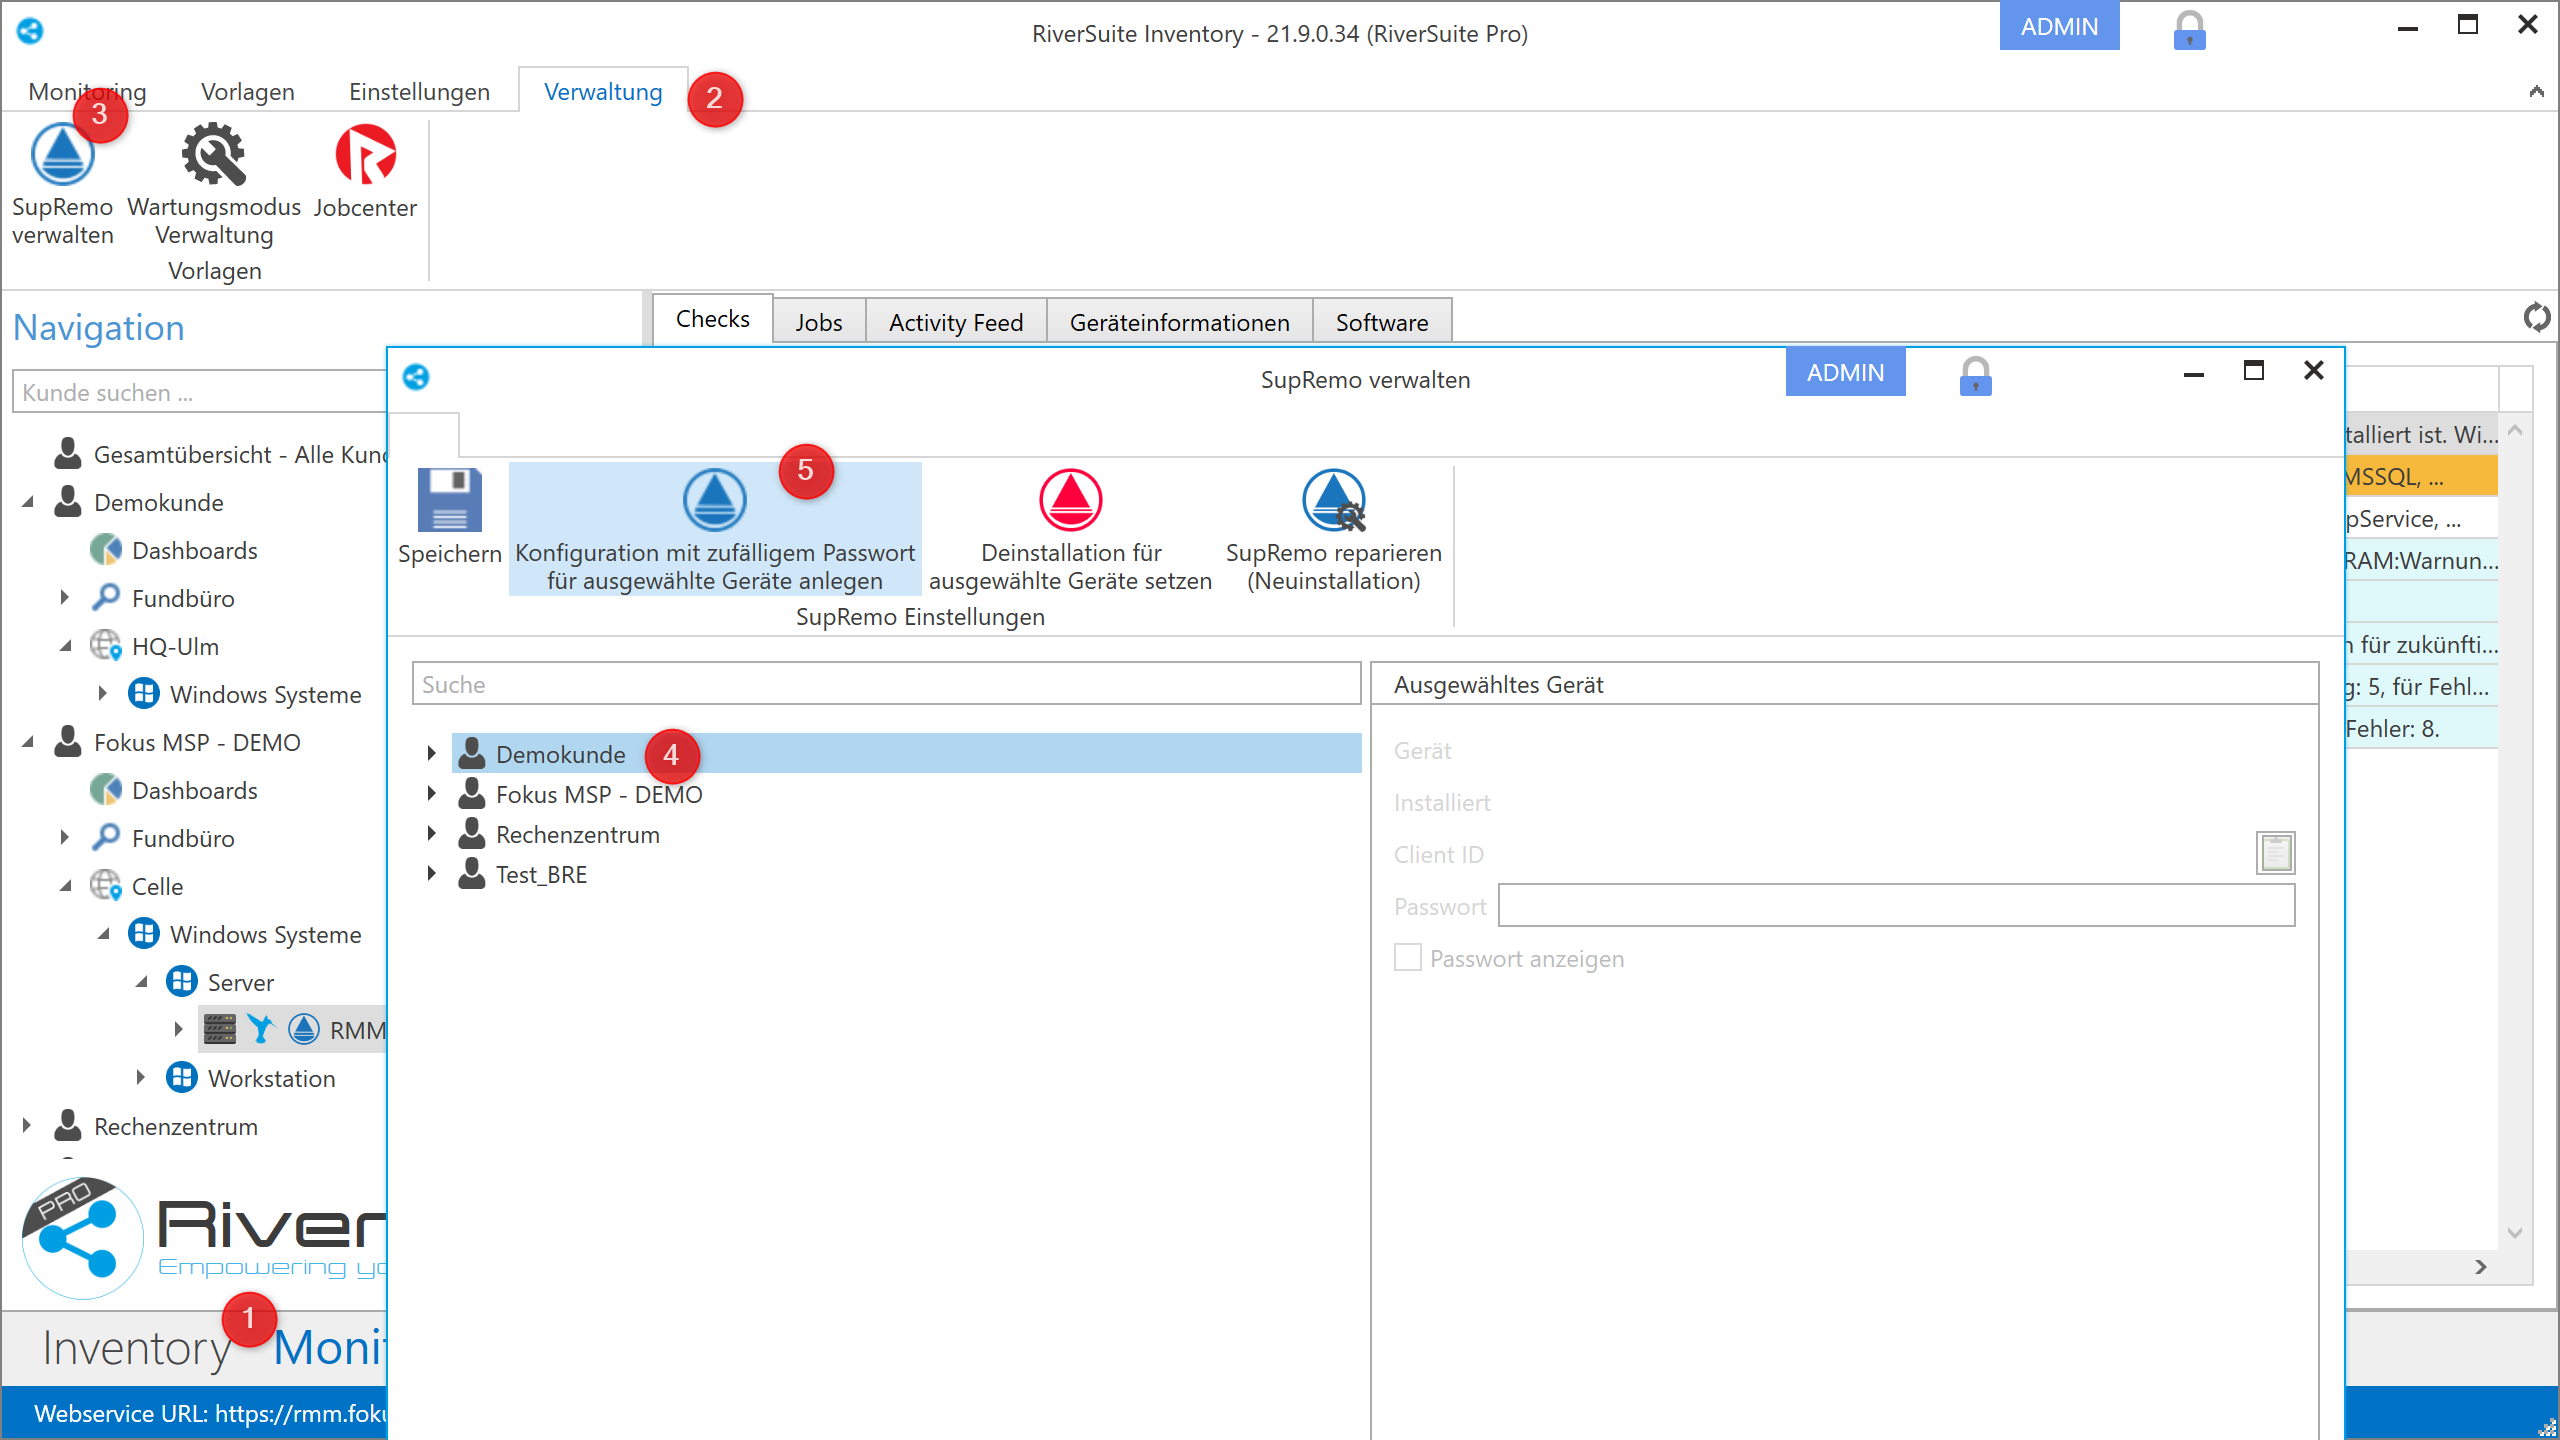
Task: Create configuration with random password for devices
Action: [714, 530]
